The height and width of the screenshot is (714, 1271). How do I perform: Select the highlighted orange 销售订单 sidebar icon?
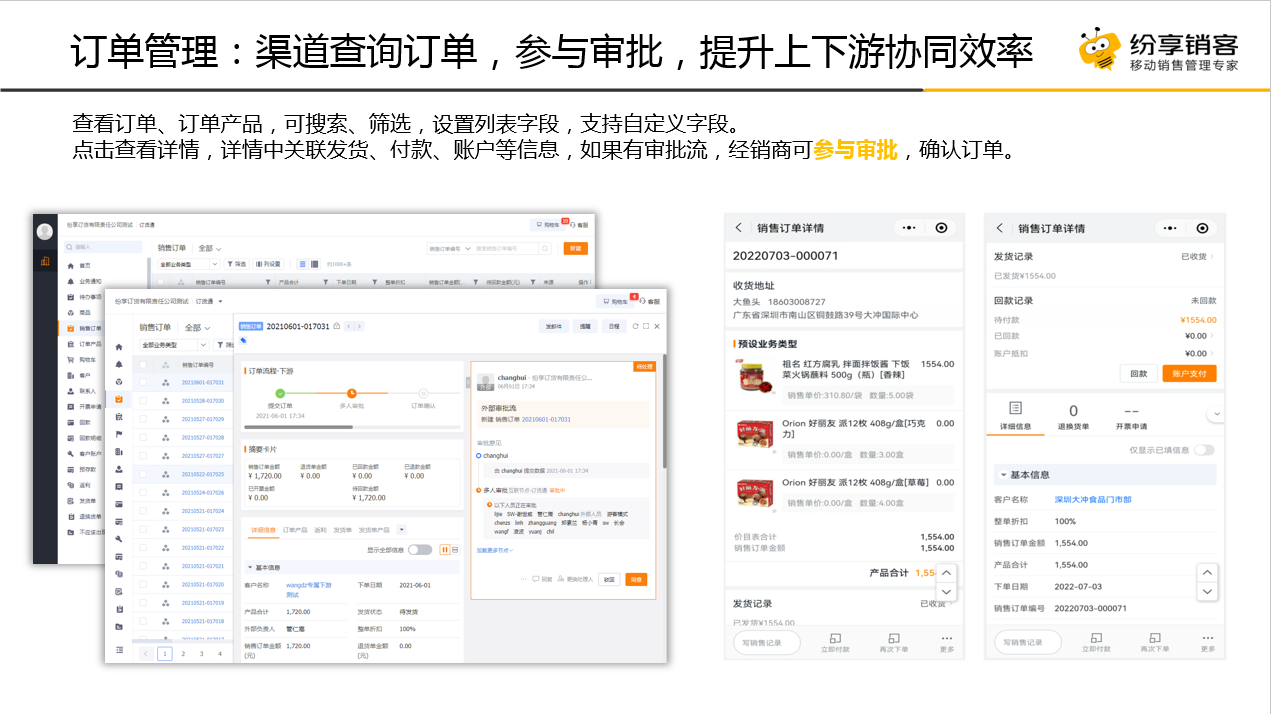pos(119,400)
